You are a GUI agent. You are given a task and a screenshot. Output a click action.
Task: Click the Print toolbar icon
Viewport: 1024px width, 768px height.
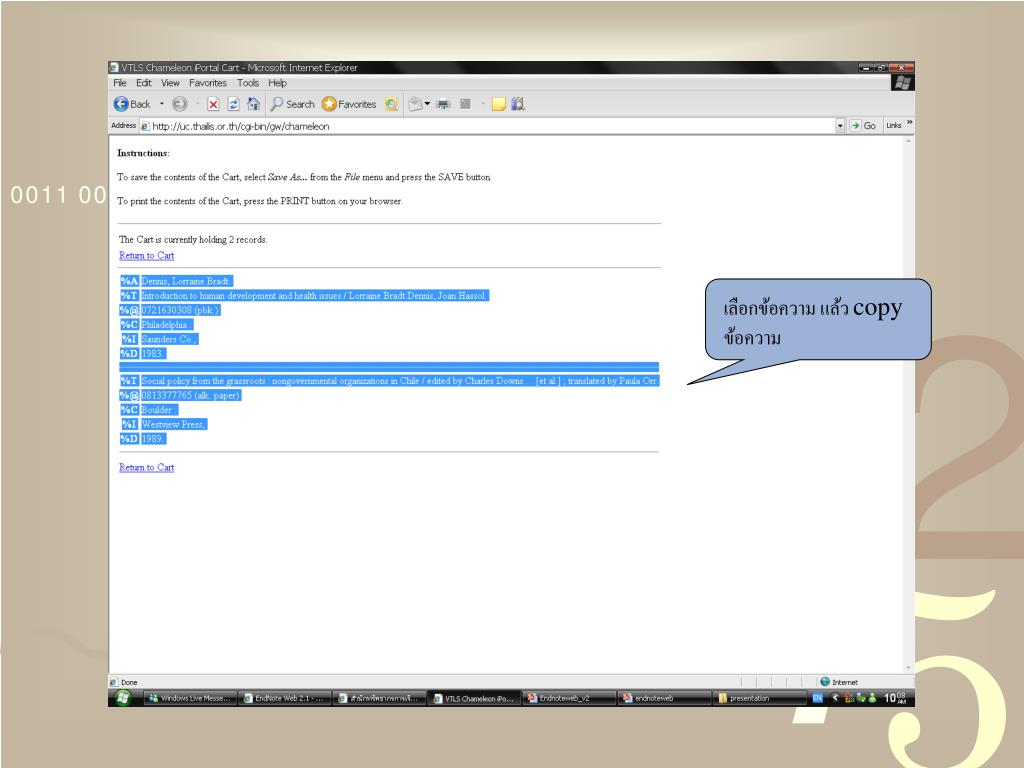pyautogui.click(x=443, y=104)
